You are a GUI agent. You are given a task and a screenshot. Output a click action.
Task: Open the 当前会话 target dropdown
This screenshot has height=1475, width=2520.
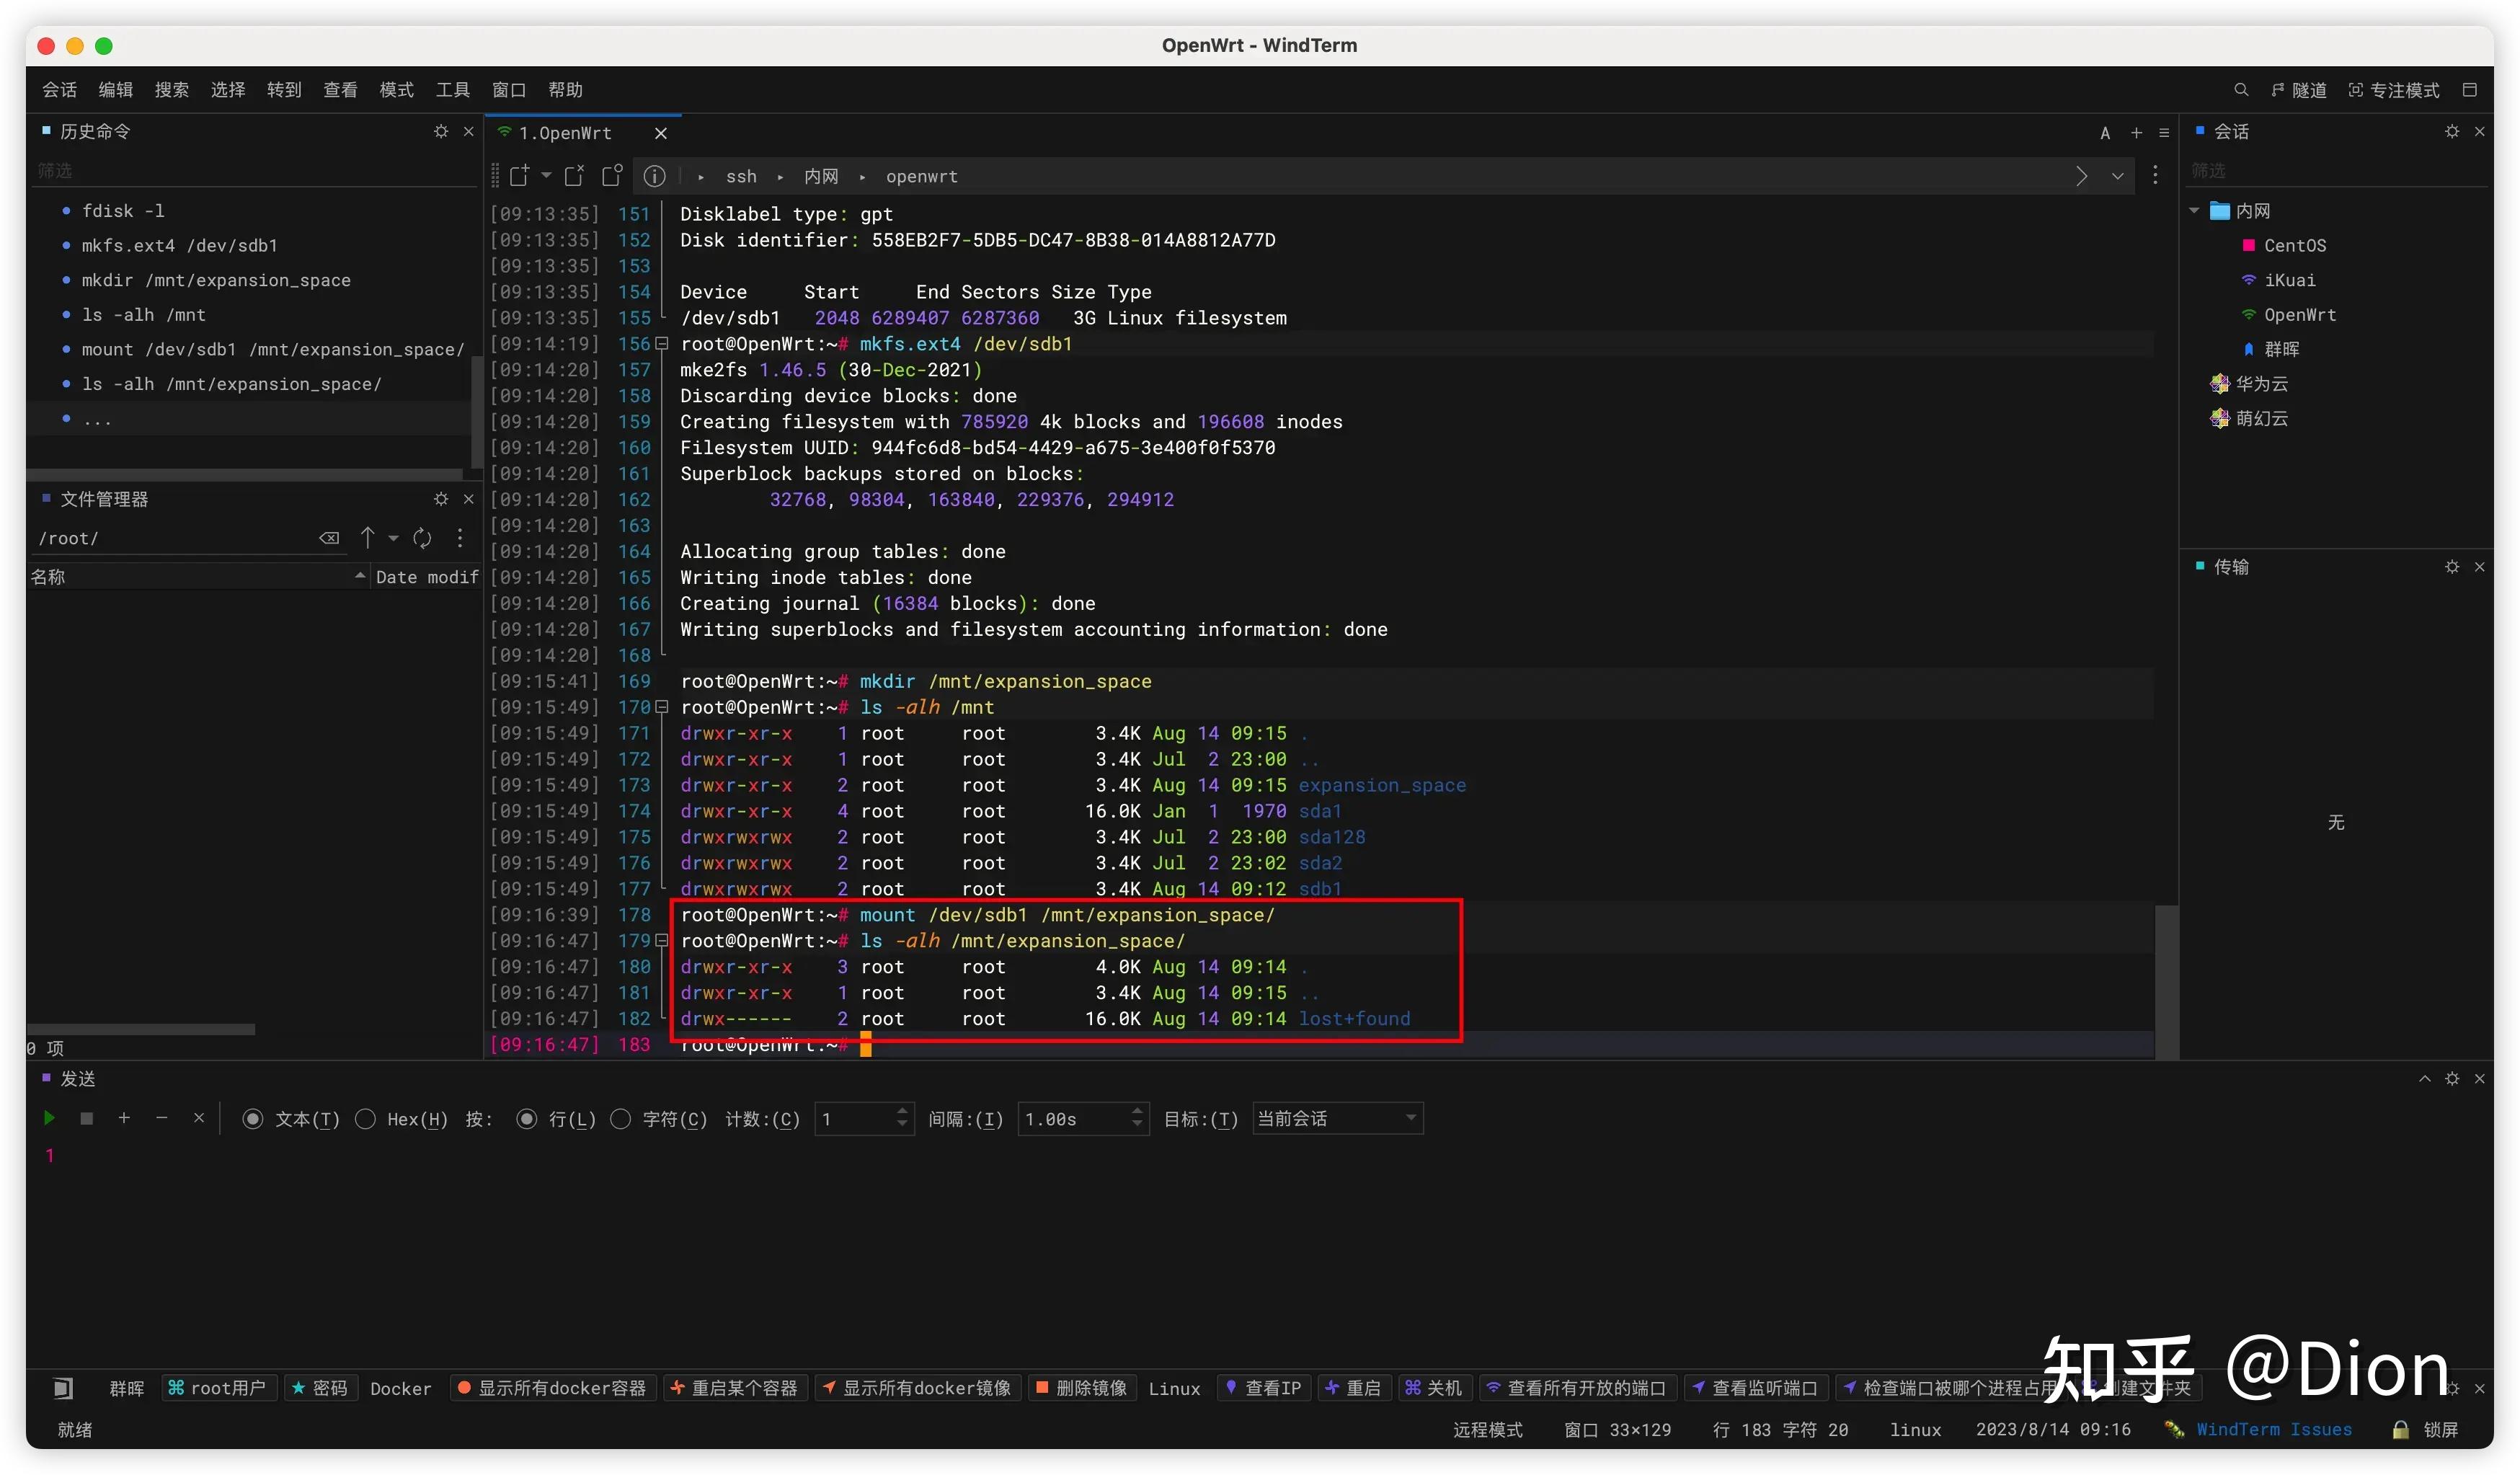tap(1336, 1118)
